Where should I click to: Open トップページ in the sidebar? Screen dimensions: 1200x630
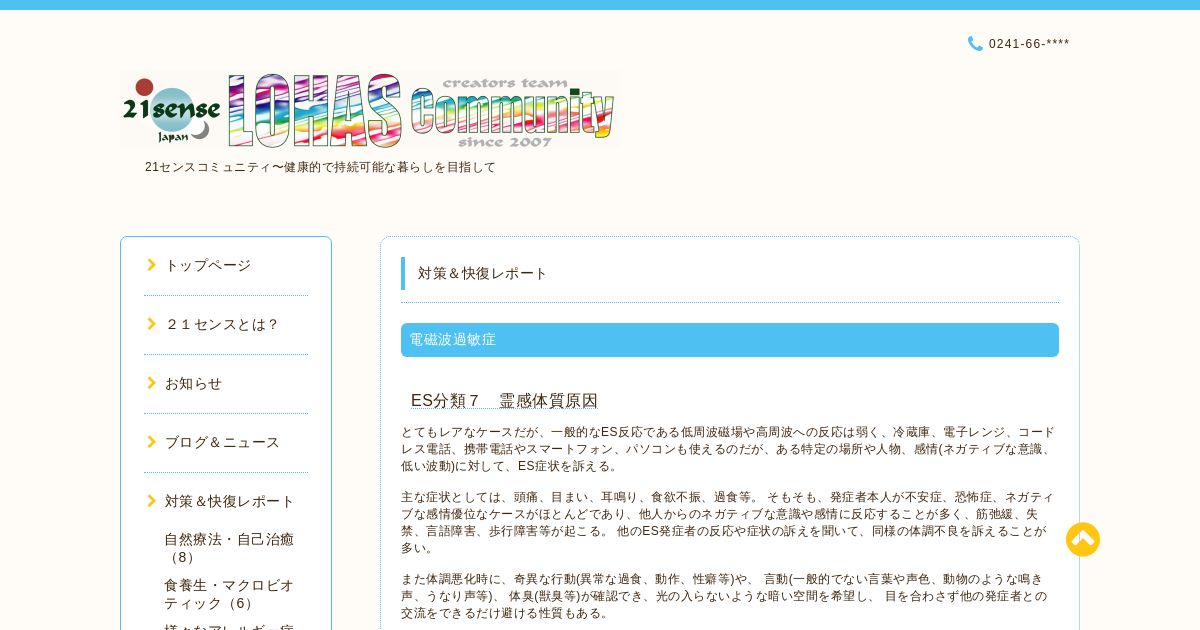click(208, 265)
